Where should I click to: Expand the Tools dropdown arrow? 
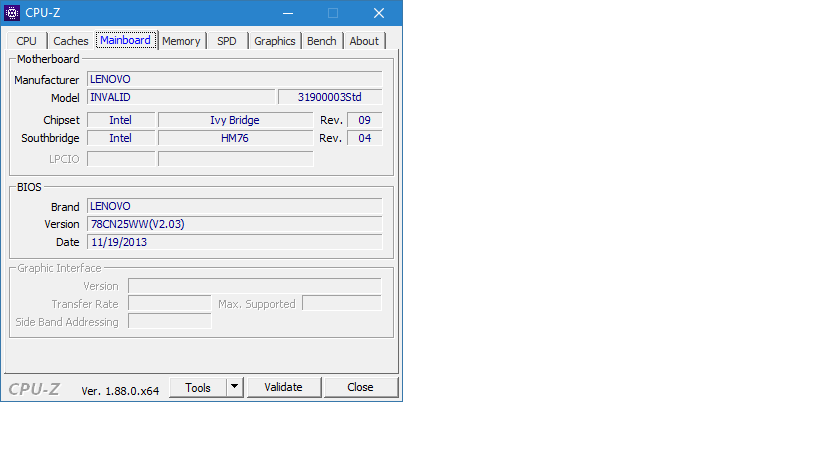tap(235, 387)
